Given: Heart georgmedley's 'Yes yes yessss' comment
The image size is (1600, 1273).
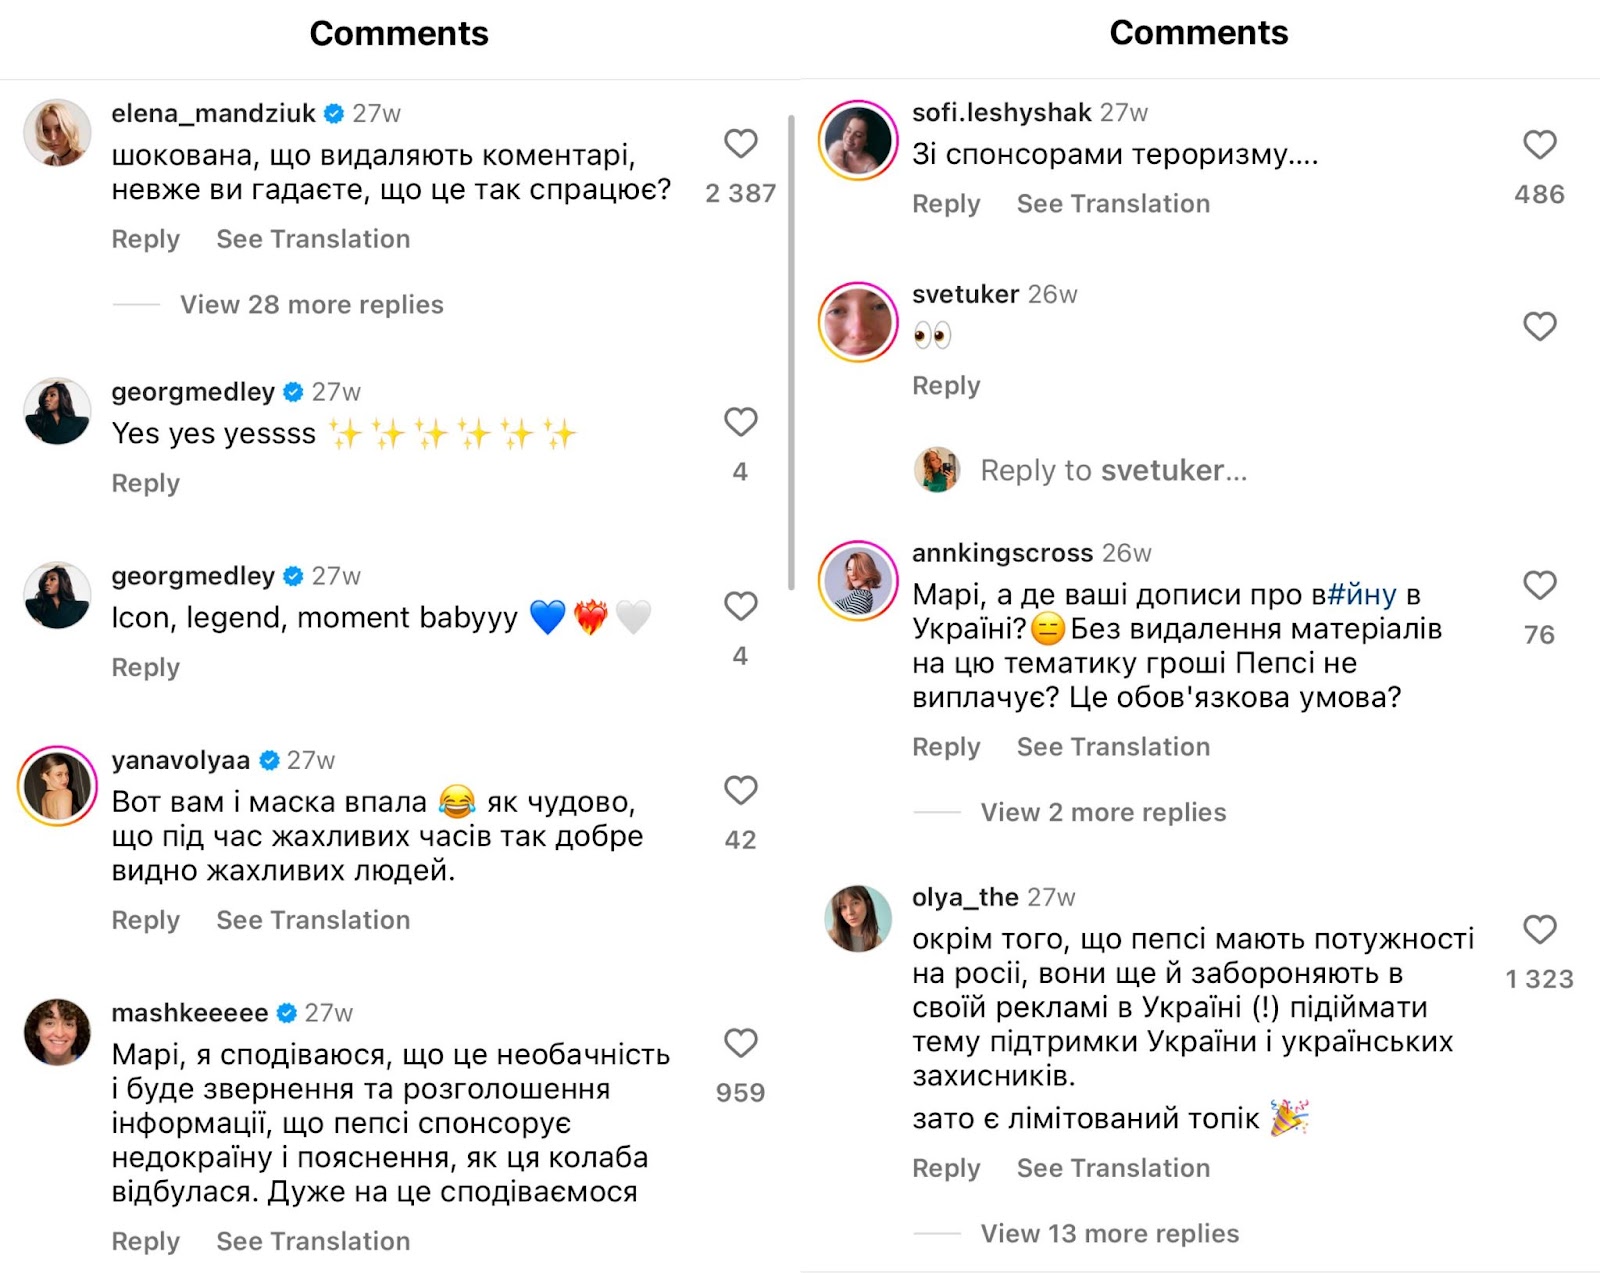Looking at the screenshot, I should coord(740,422).
